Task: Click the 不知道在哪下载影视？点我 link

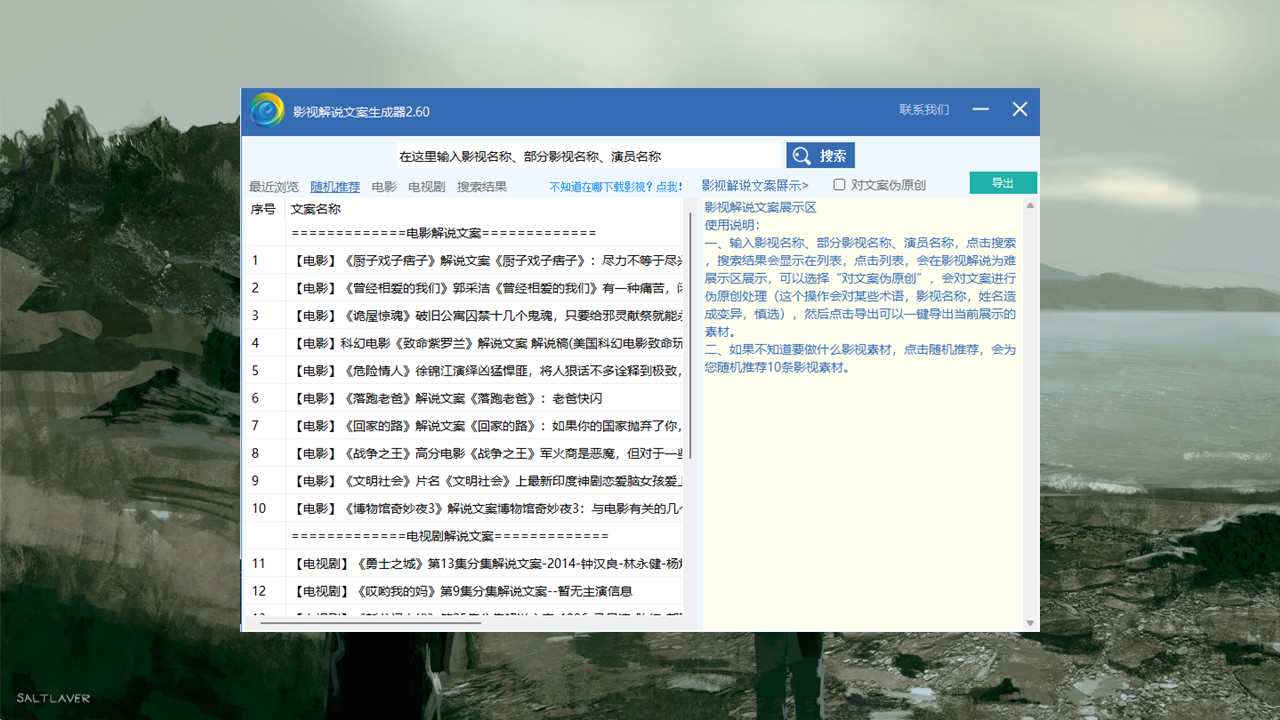Action: click(x=615, y=187)
